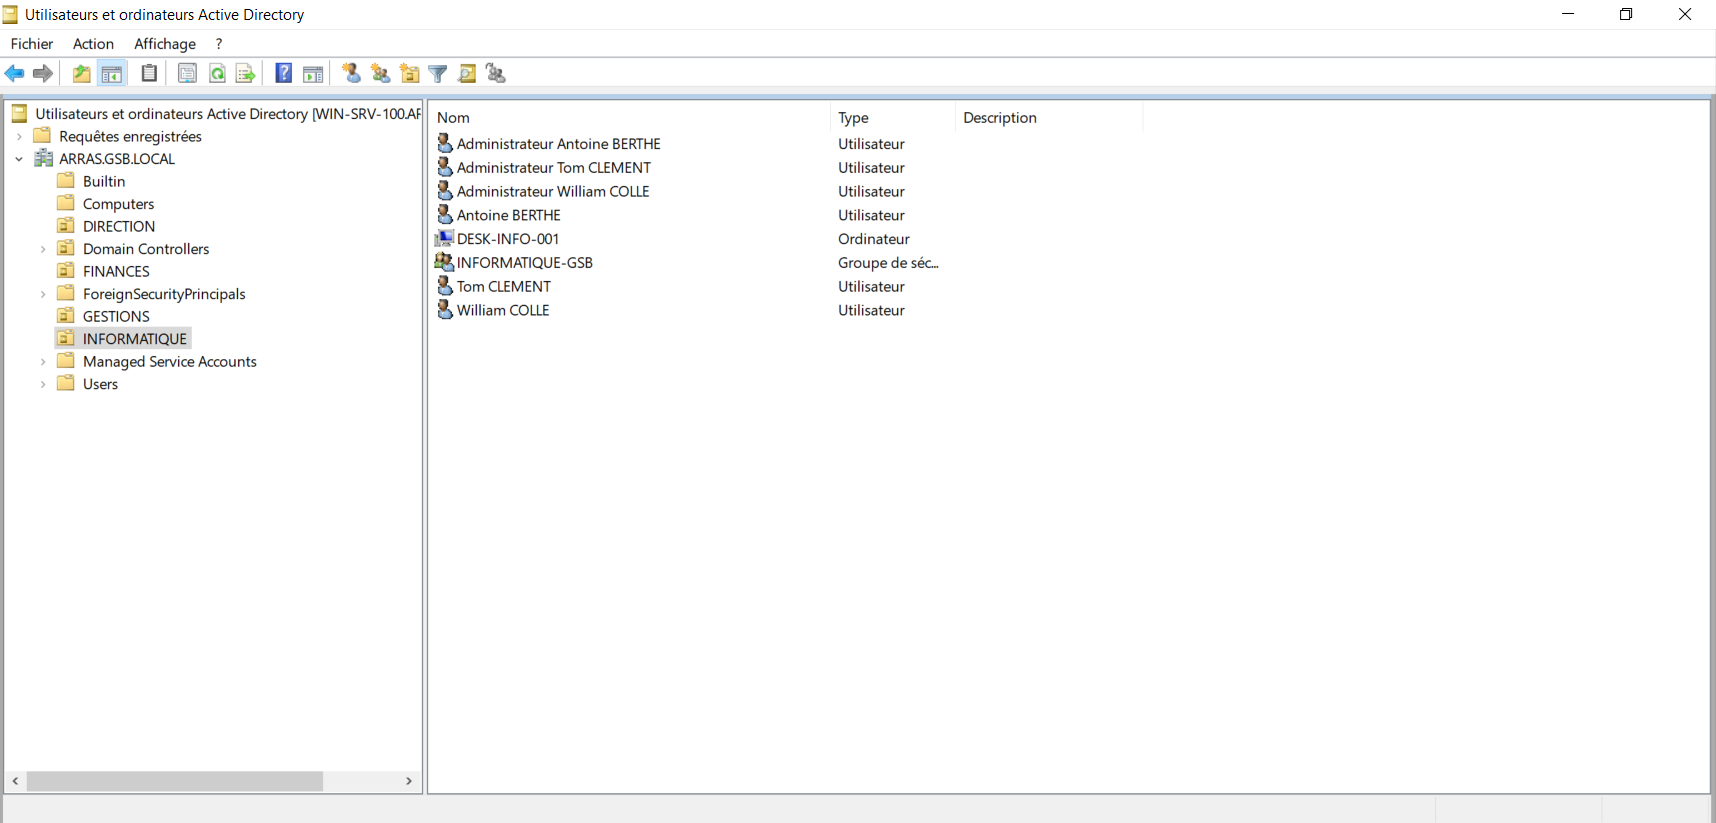Click the root console icon in the tree

point(19,113)
